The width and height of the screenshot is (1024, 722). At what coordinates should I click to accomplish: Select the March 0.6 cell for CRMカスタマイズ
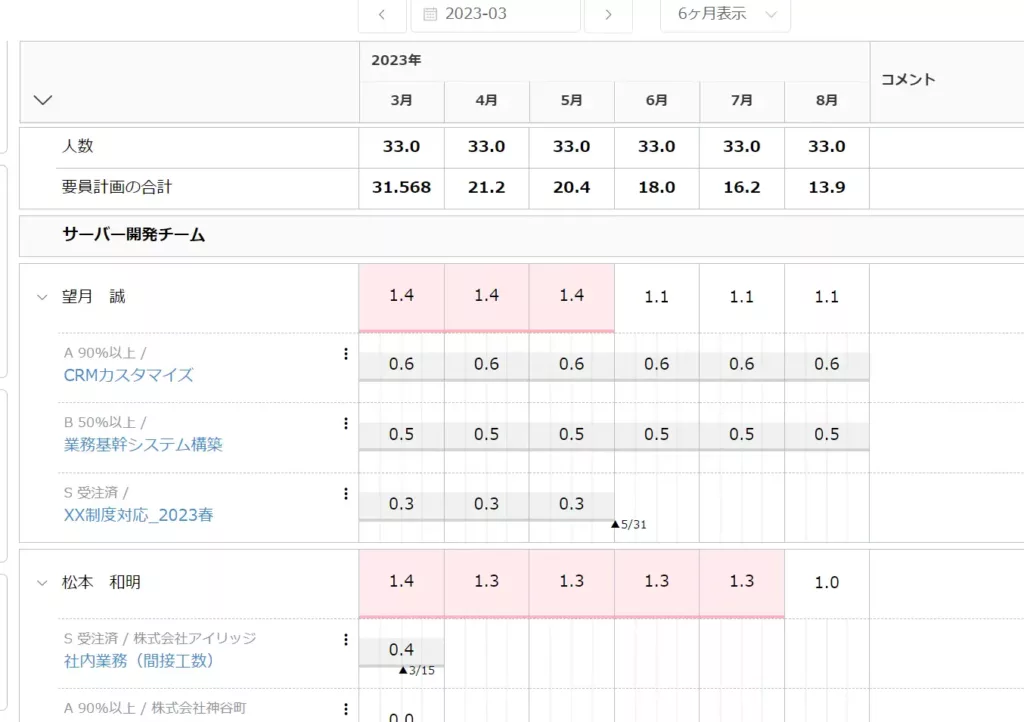402,364
